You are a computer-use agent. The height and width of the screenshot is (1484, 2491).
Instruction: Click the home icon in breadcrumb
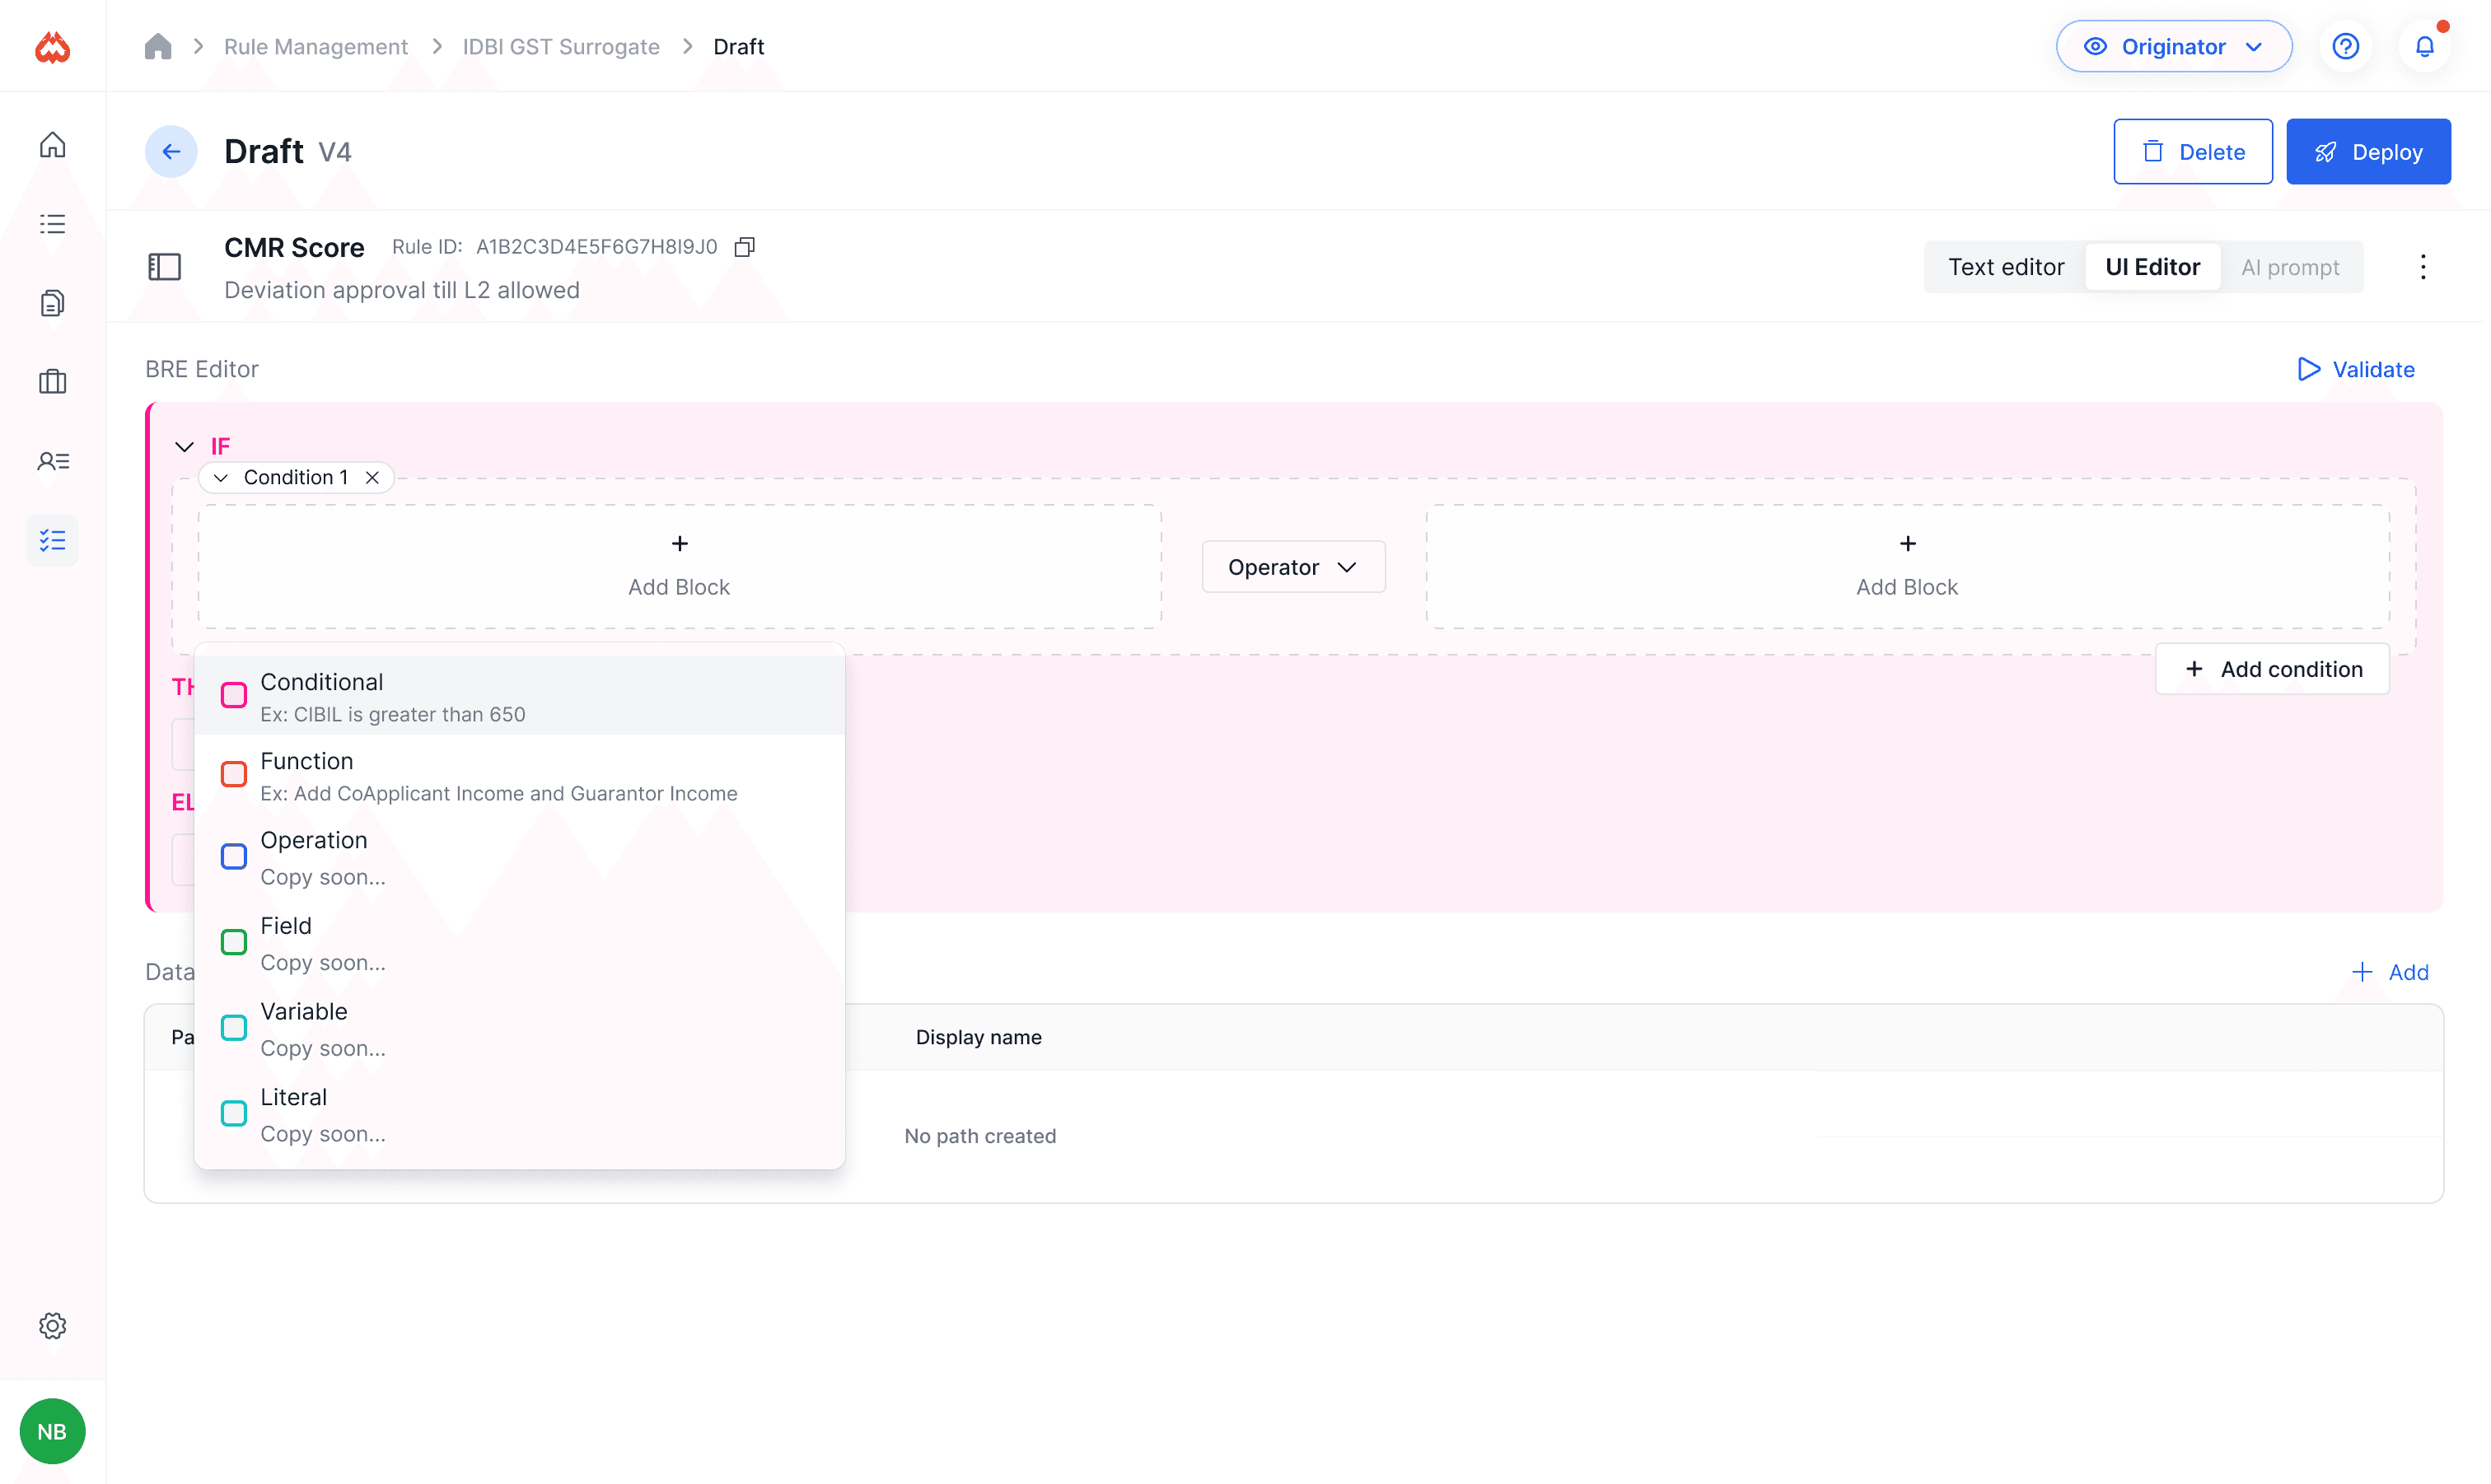point(158,47)
